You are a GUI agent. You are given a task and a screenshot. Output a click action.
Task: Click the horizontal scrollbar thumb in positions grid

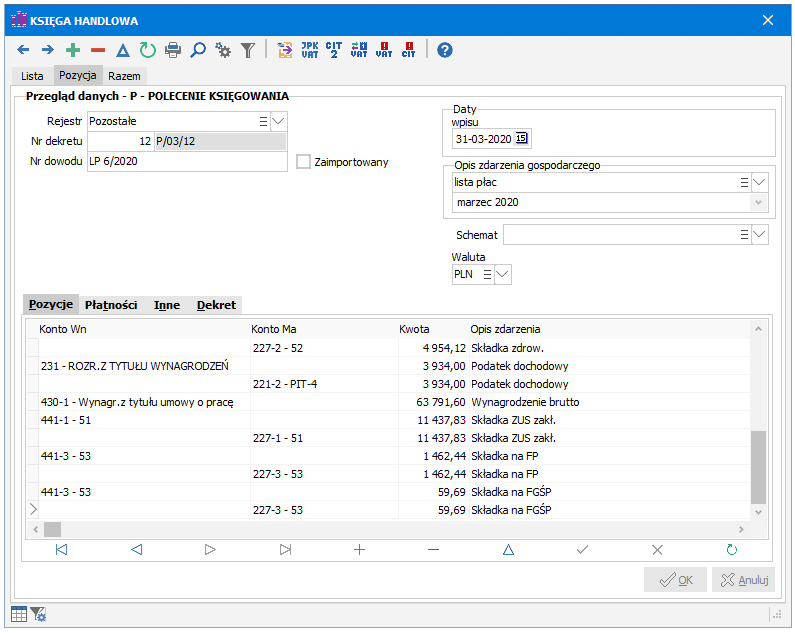pos(52,530)
